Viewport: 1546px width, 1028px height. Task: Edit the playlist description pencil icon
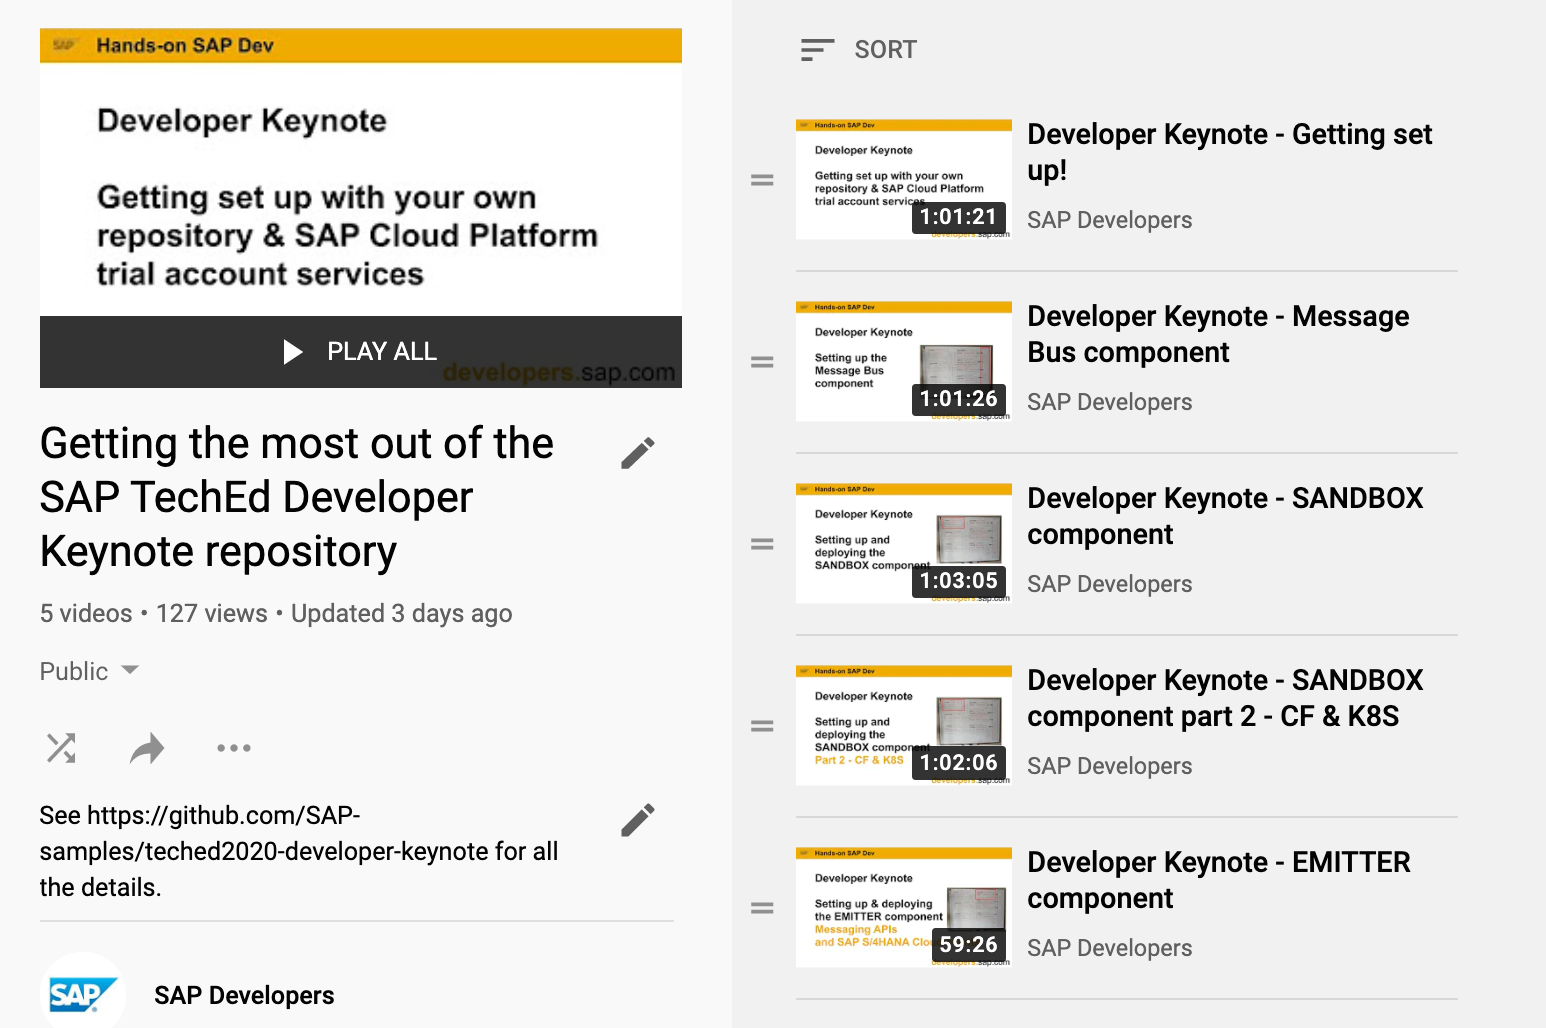pos(637,820)
